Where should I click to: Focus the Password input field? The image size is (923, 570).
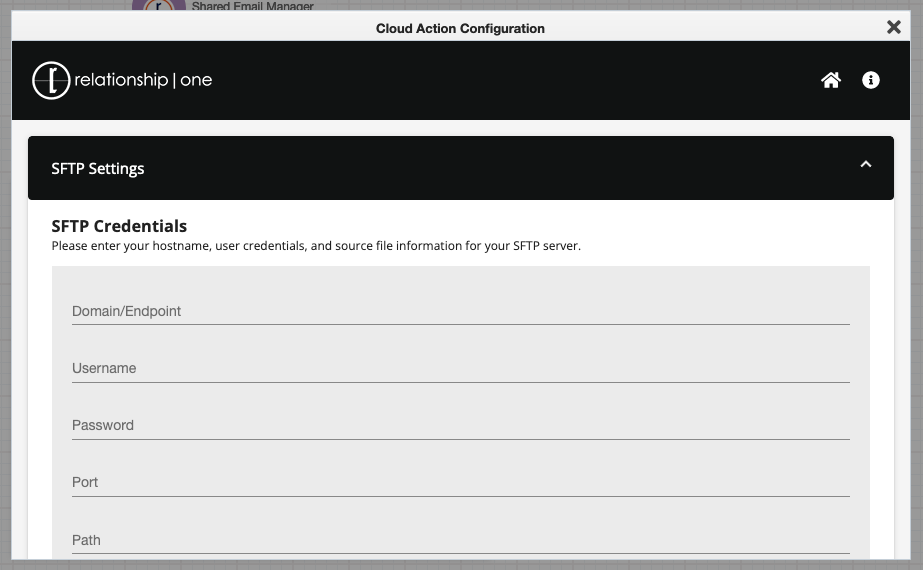460,425
